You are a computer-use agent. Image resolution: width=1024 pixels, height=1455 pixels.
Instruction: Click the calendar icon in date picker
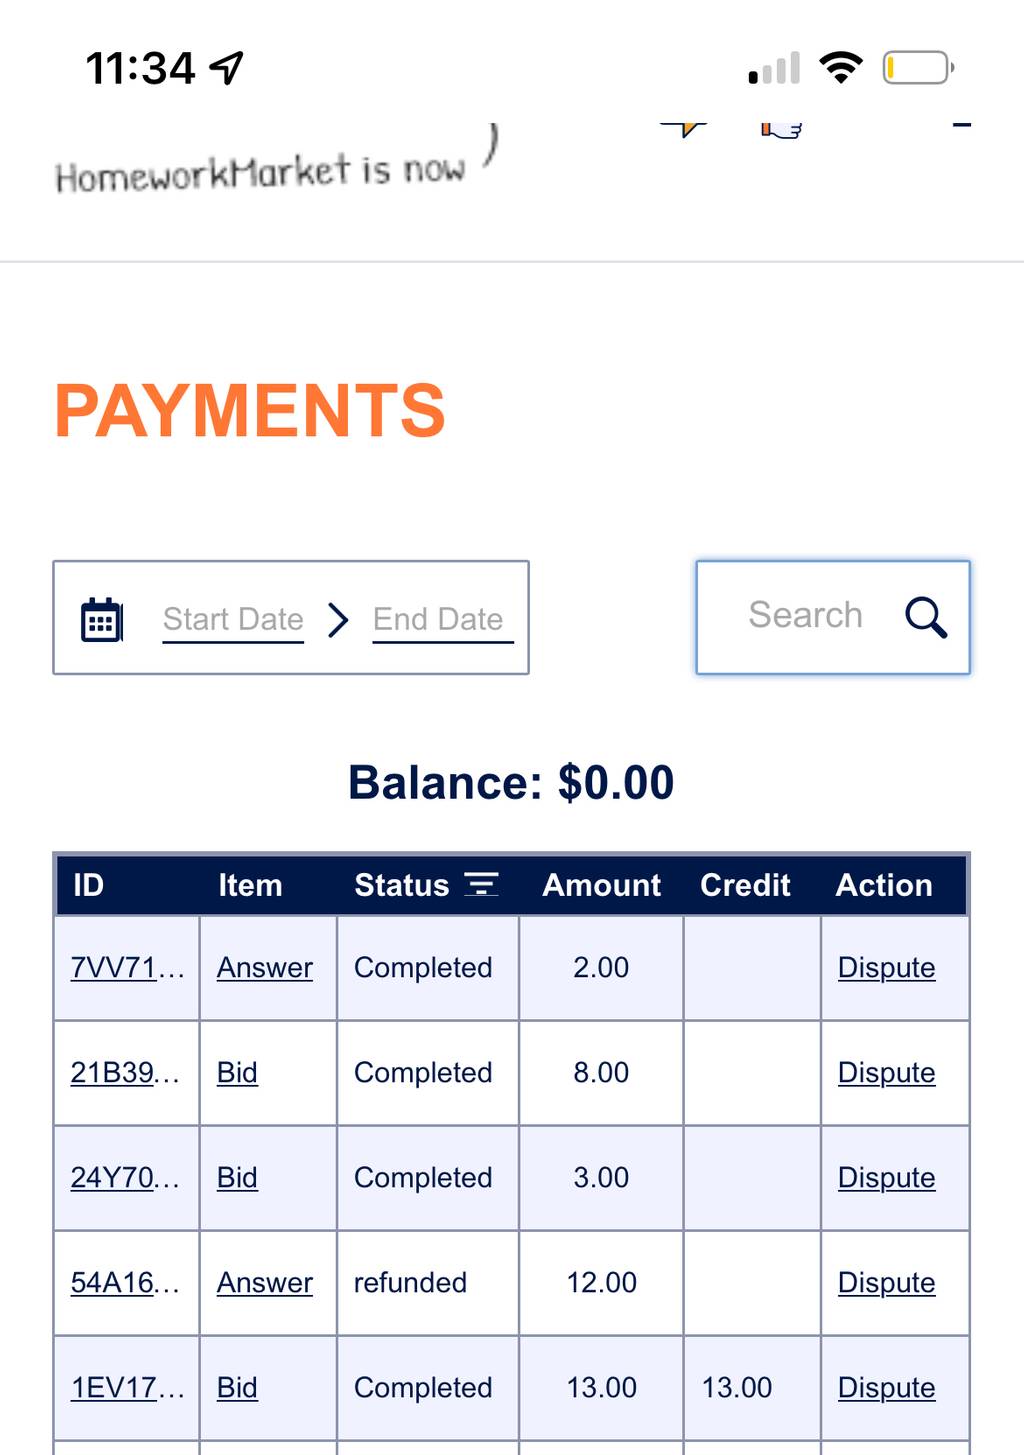point(101,620)
